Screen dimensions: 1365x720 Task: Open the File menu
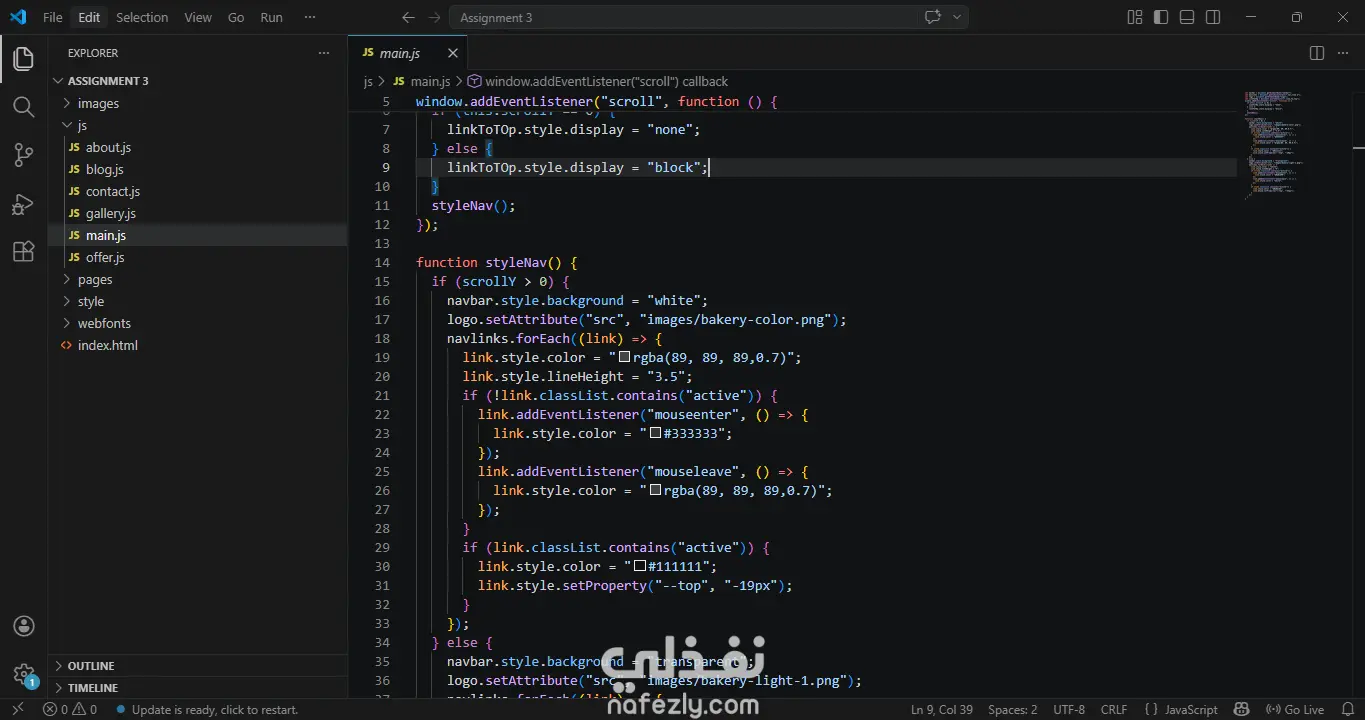tap(53, 17)
